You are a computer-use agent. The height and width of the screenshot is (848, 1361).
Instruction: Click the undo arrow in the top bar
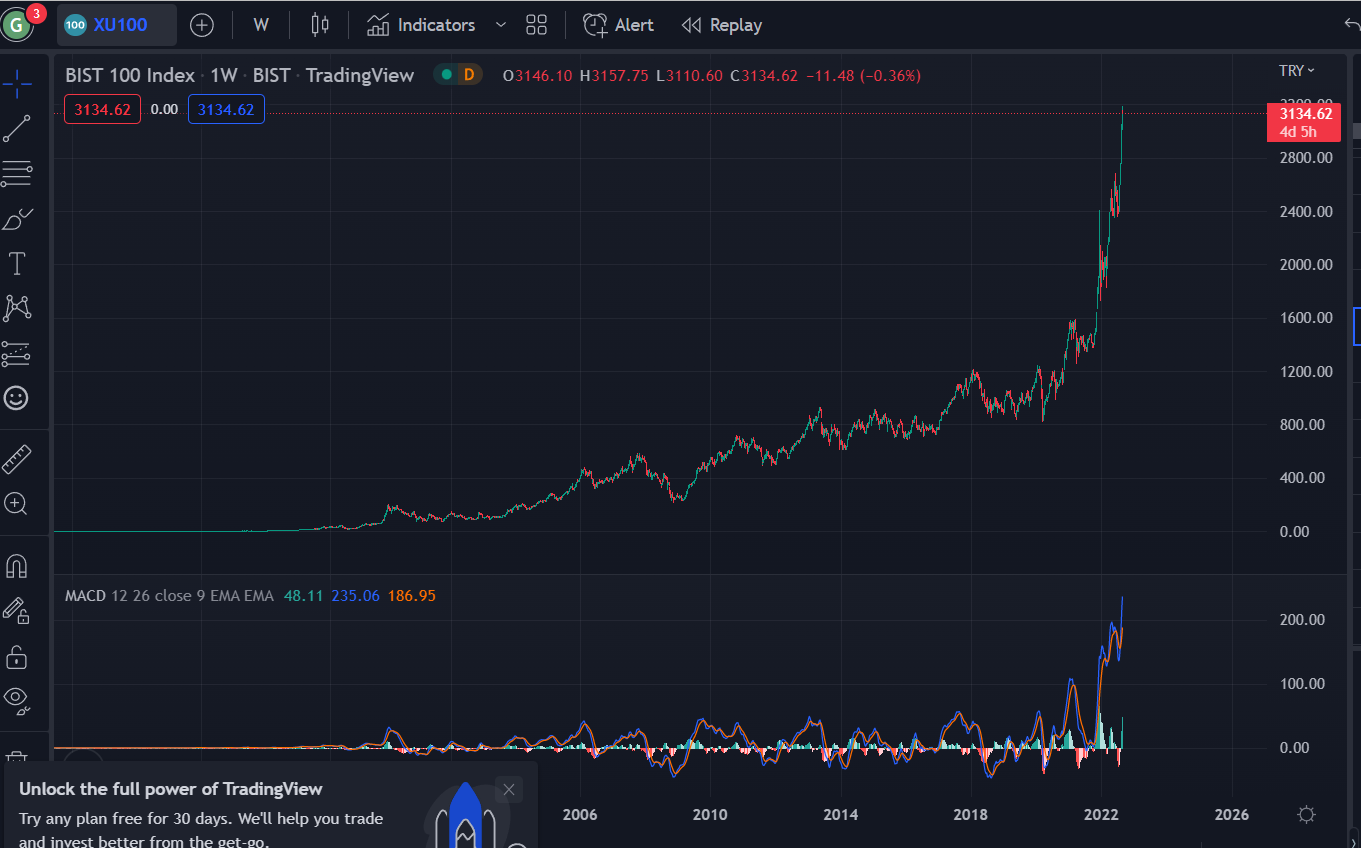pos(1352,25)
